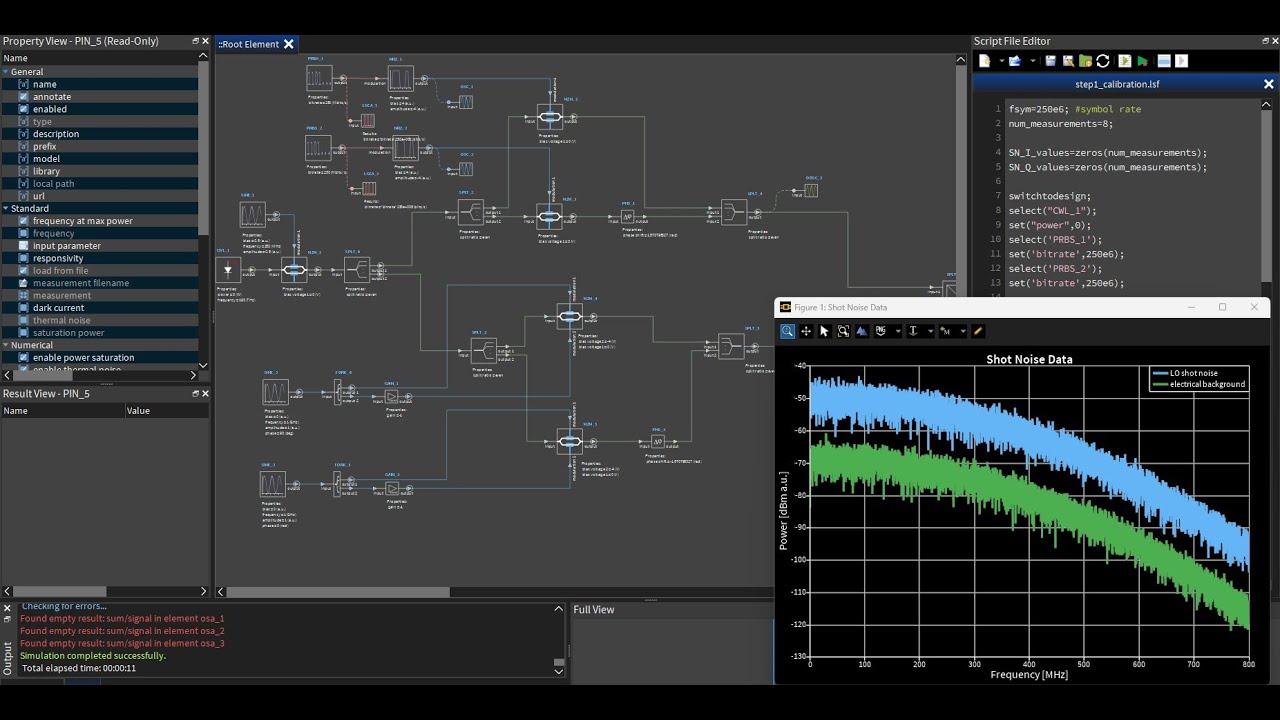1280x720 pixels.
Task: Toggle enable power saturation checkbox
Action: coord(24,357)
